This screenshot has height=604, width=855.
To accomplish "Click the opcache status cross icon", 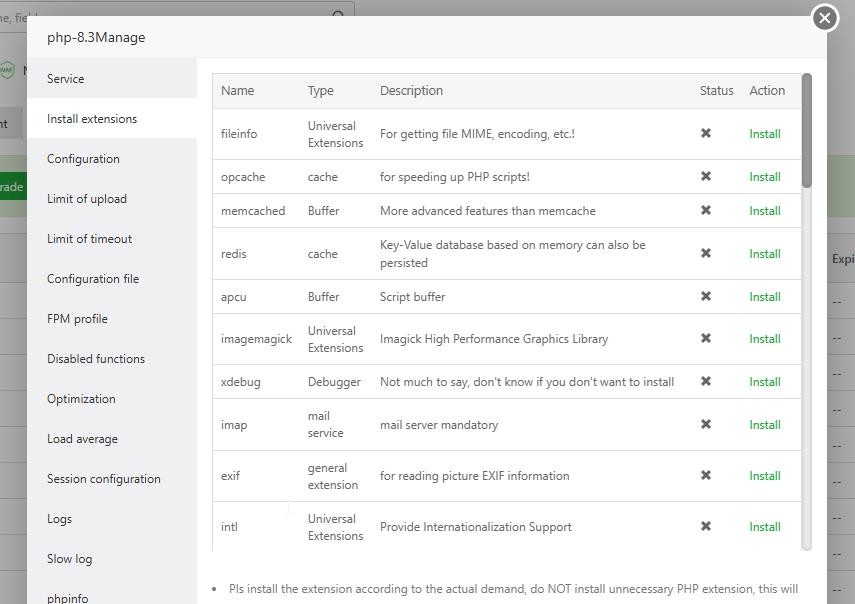I will click(x=706, y=176).
